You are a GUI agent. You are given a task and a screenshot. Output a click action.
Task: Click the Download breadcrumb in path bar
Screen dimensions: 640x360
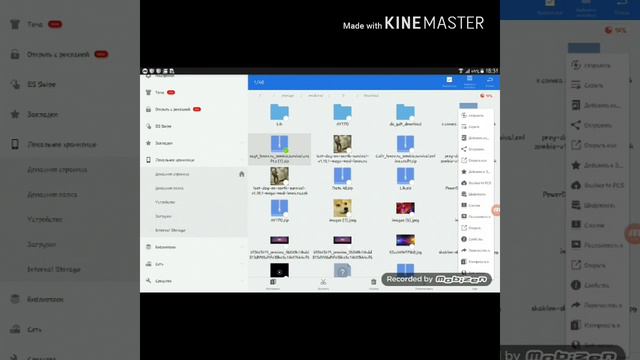click(371, 96)
